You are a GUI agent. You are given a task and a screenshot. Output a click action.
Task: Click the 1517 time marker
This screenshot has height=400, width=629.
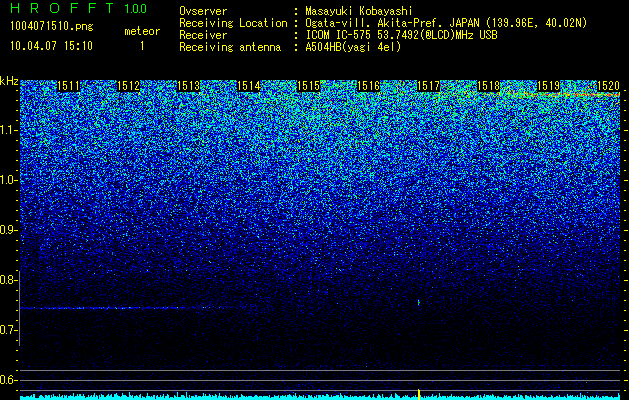[x=428, y=86]
